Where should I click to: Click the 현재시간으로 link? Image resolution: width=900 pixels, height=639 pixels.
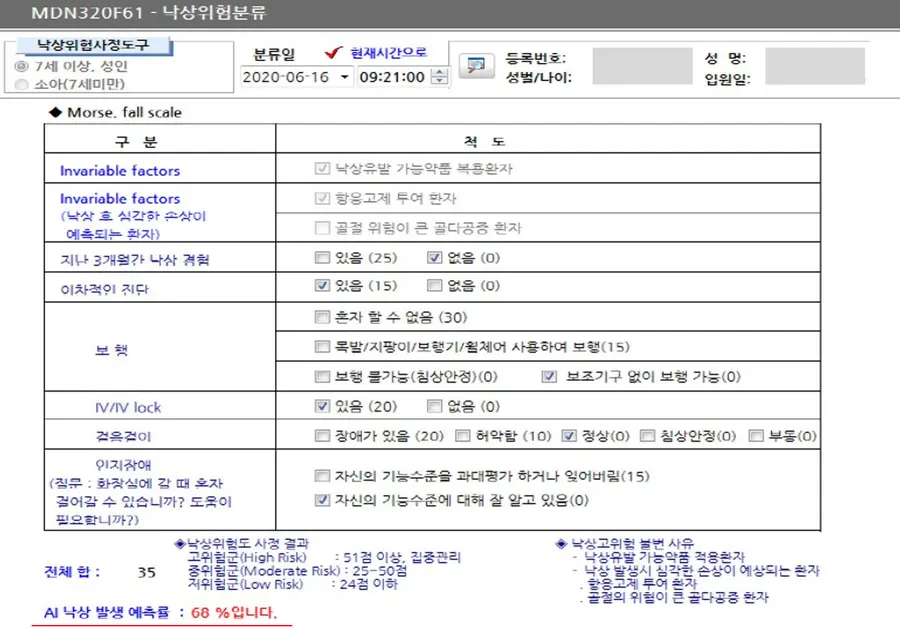(x=389, y=53)
